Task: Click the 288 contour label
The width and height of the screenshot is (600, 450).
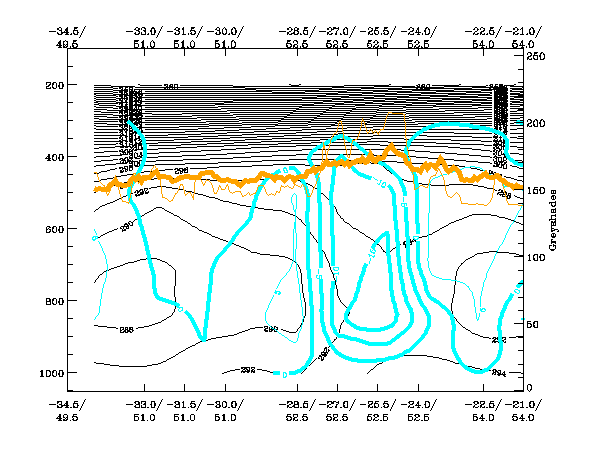Action: click(127, 329)
